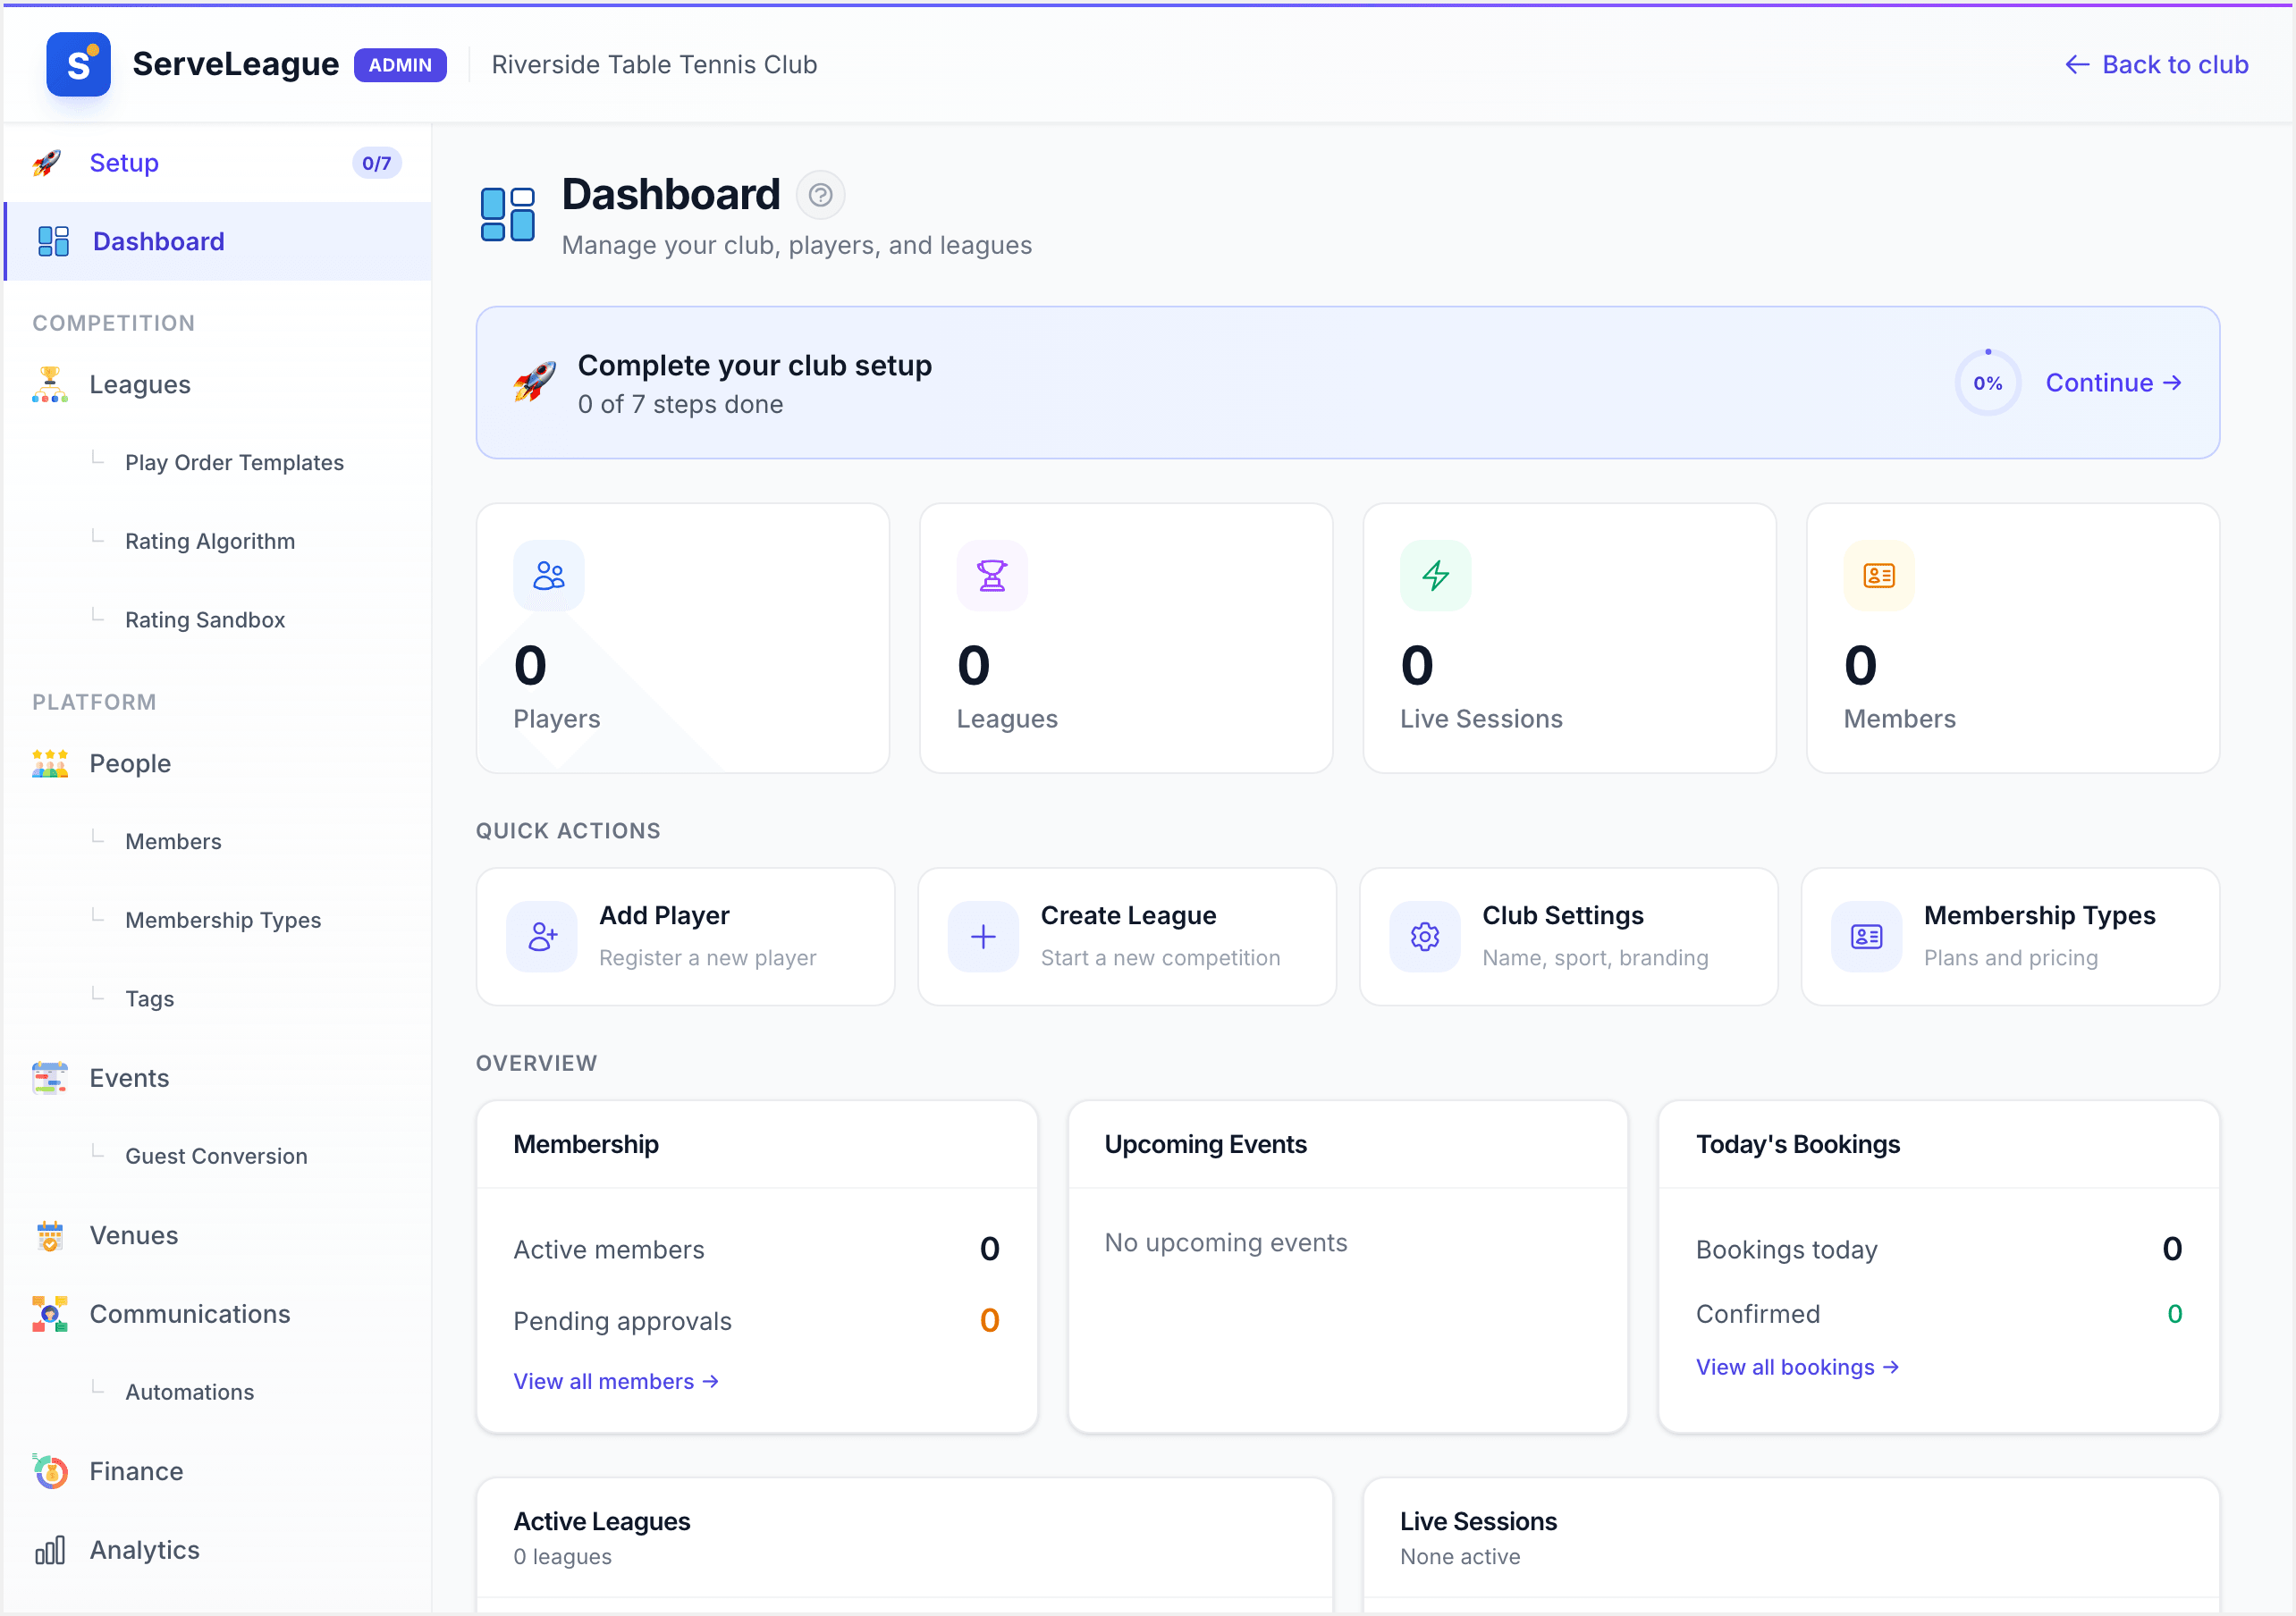Click the Riverside Table Tennis Club name
2296x1616 pixels.
654,65
